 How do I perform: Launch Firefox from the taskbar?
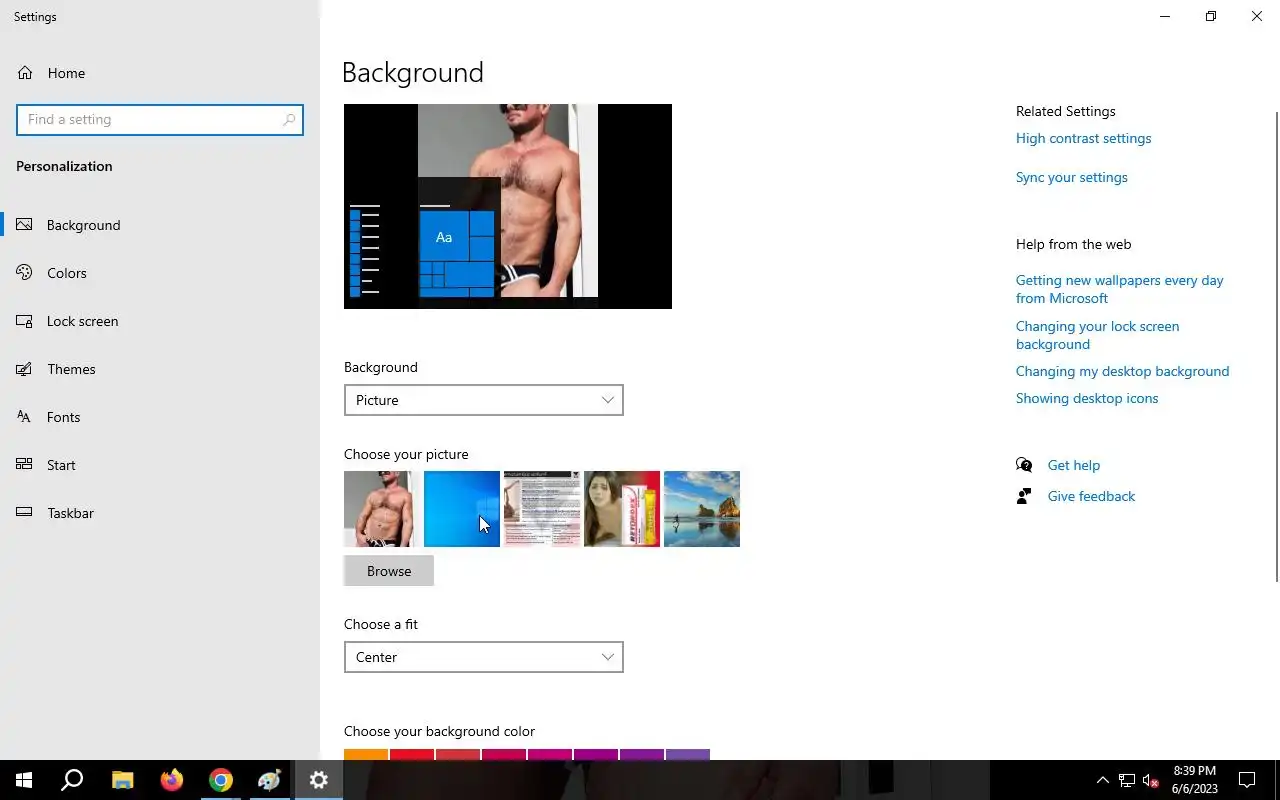point(171,780)
